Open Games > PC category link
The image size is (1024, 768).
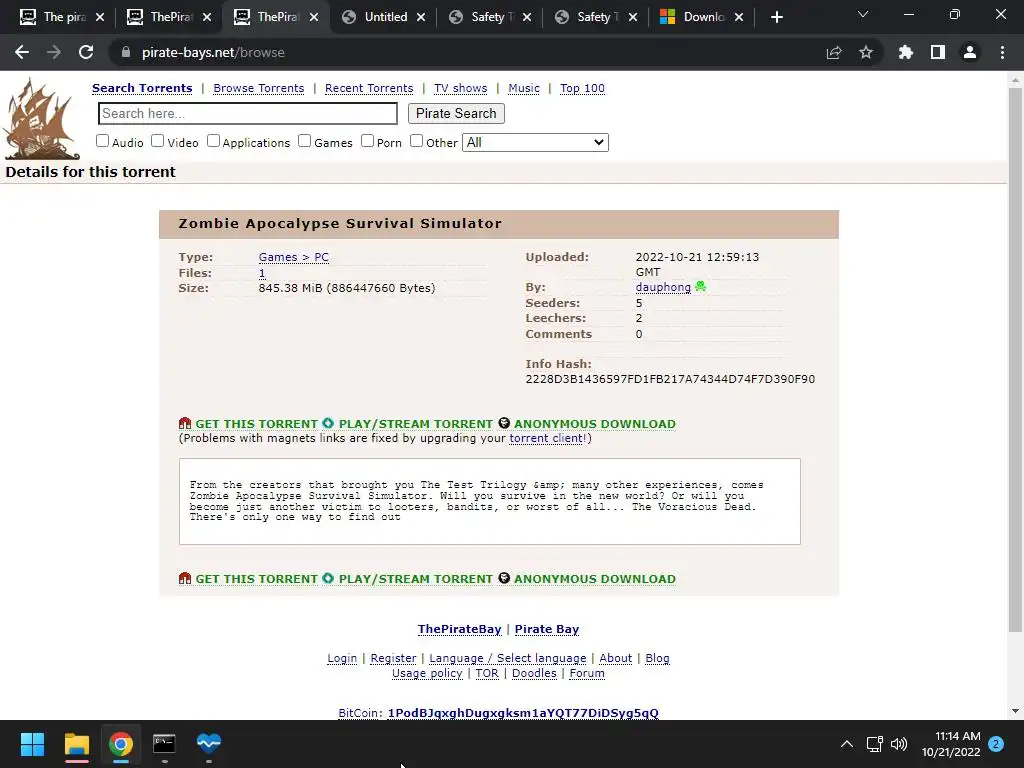pos(294,257)
